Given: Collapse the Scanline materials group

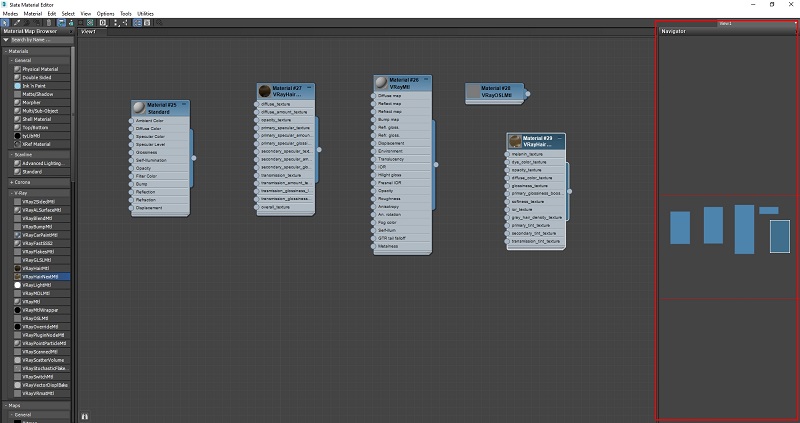Looking at the screenshot, I should [x=10, y=154].
